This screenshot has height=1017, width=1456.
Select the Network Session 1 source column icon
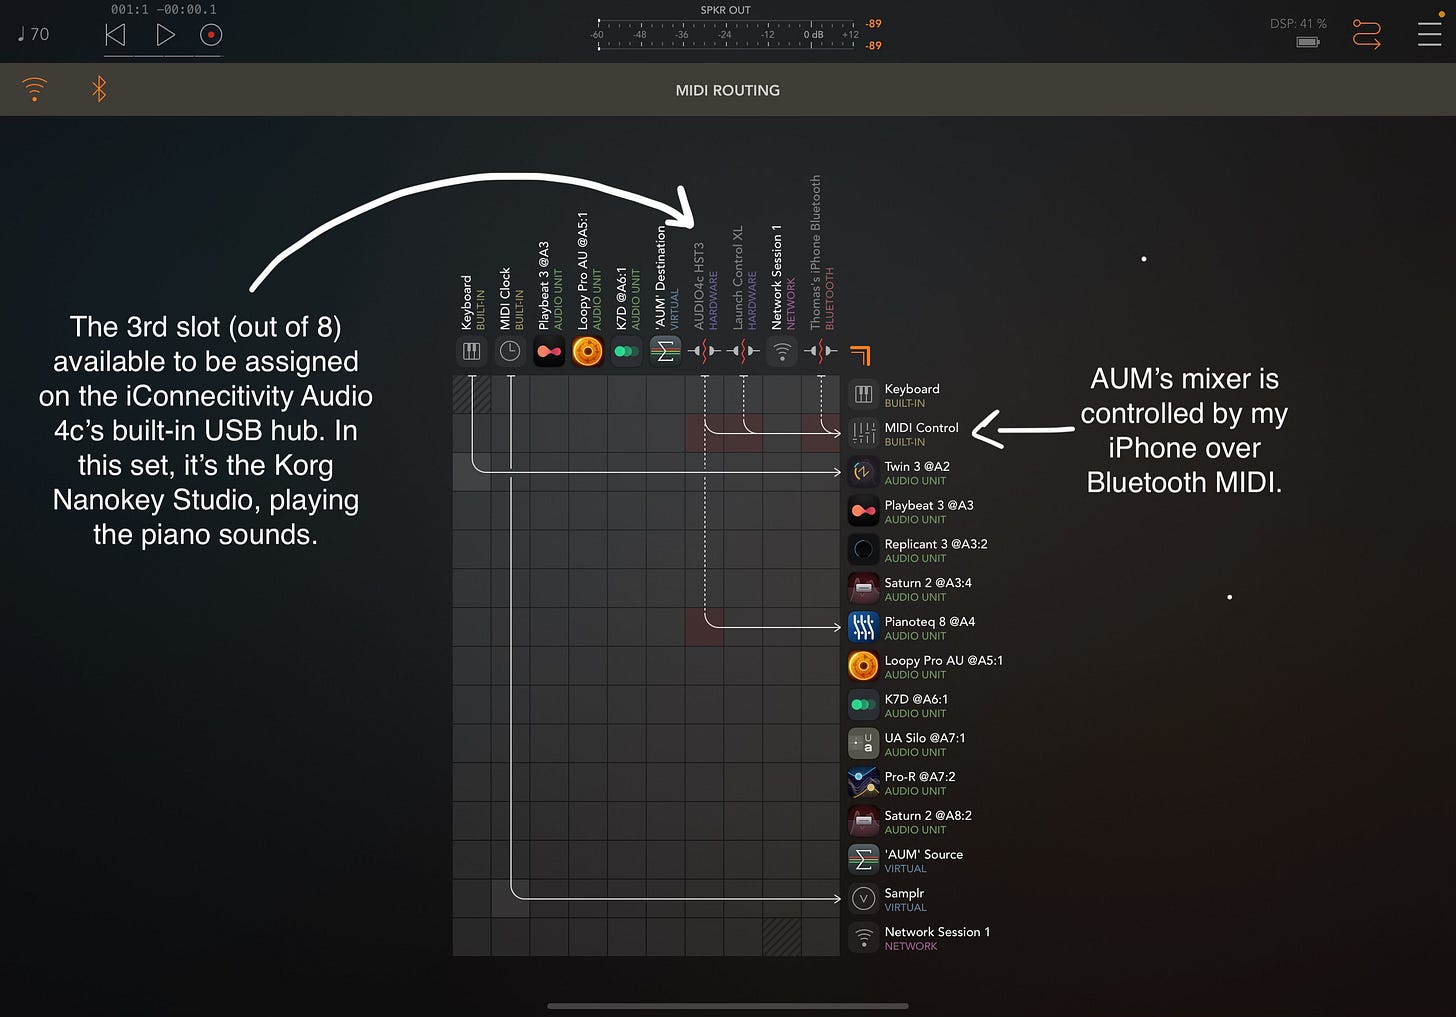tap(782, 351)
